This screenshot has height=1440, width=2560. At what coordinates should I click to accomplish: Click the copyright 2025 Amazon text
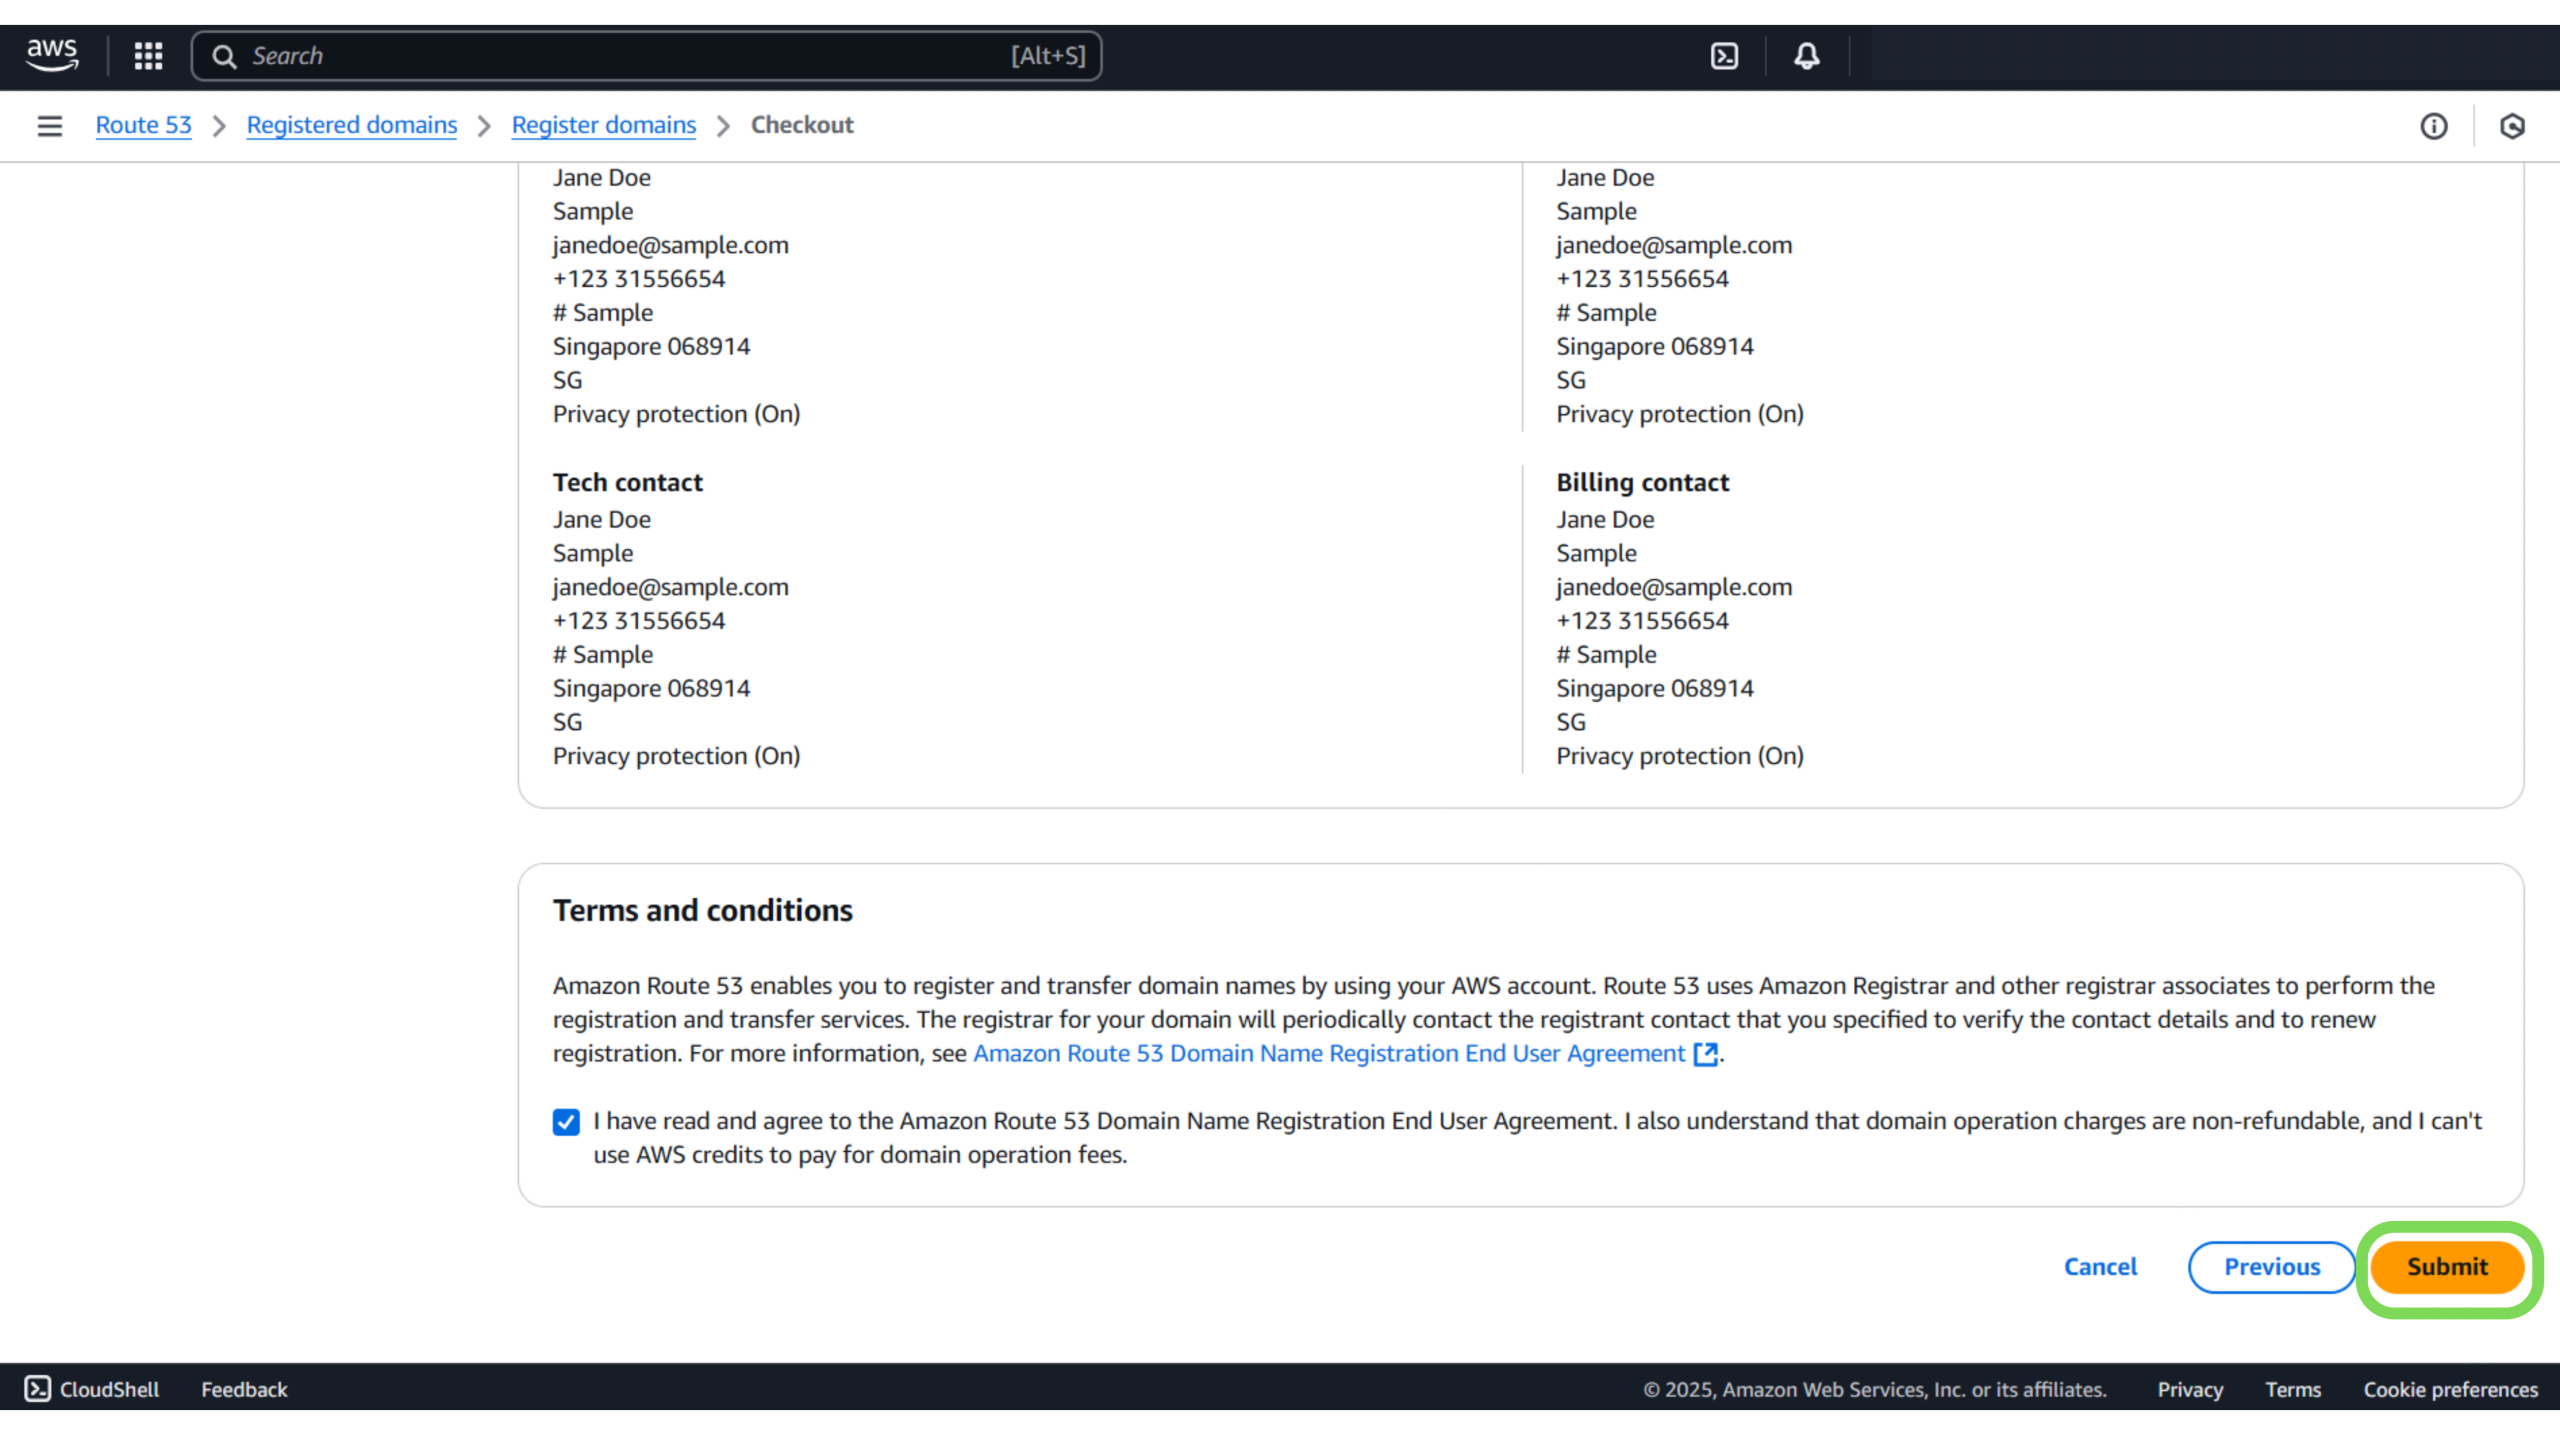pos(1875,1389)
